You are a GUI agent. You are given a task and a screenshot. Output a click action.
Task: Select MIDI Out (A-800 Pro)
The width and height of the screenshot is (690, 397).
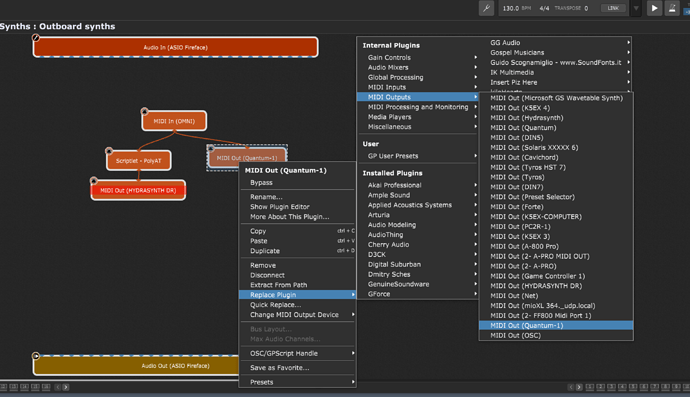coord(556,246)
